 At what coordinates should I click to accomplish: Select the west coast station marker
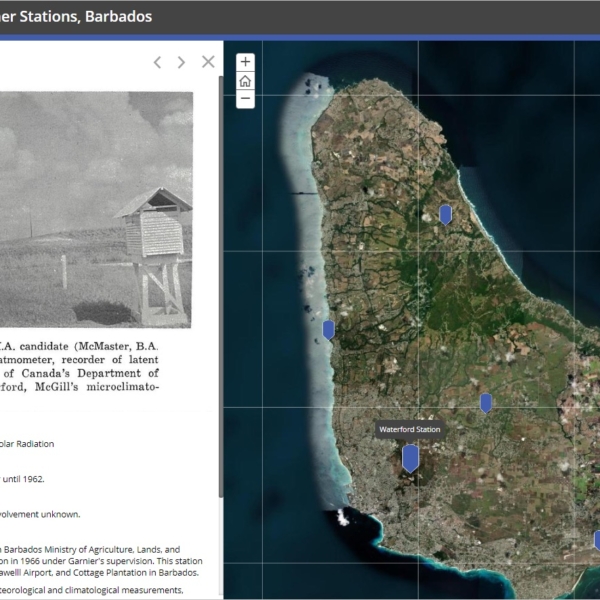coord(328,330)
